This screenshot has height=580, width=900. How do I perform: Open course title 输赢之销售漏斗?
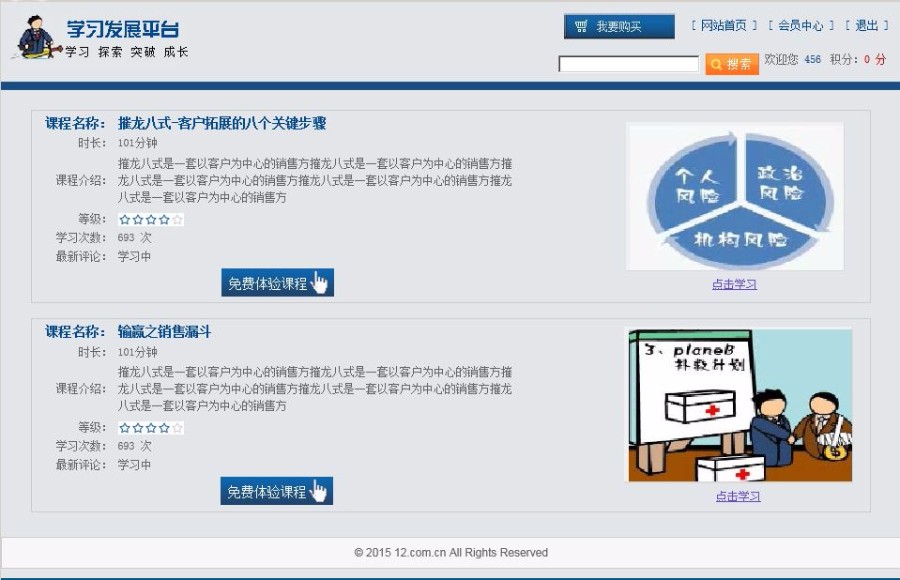click(x=164, y=331)
